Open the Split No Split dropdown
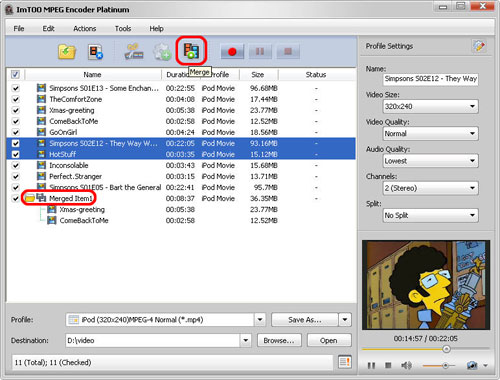500x380 pixels. (x=431, y=215)
